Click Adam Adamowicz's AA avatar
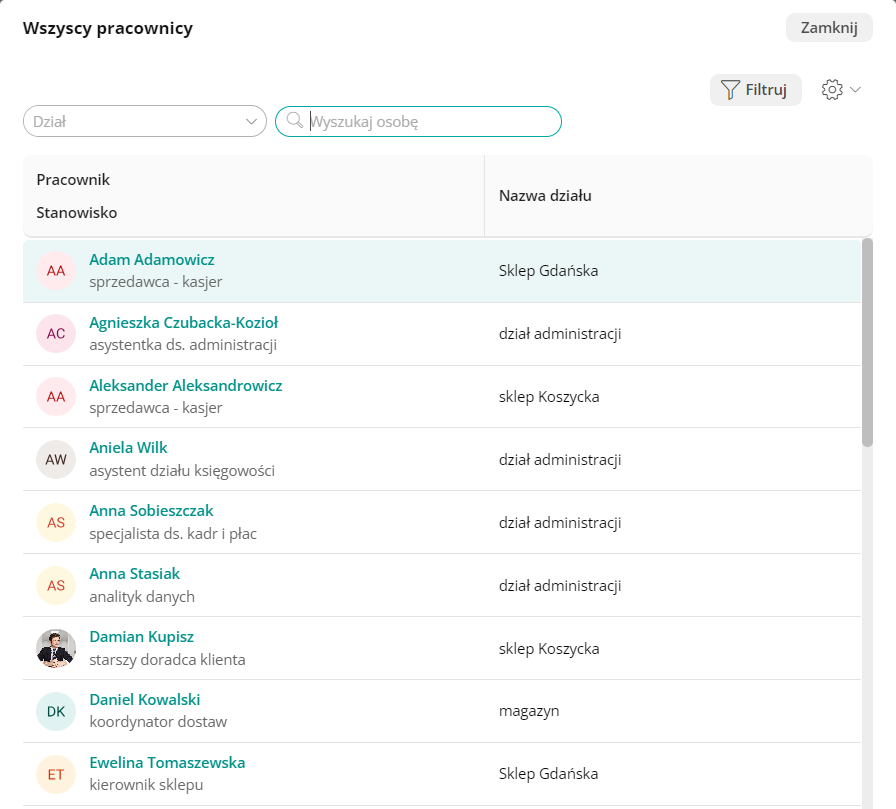The image size is (896, 809). (x=56, y=270)
